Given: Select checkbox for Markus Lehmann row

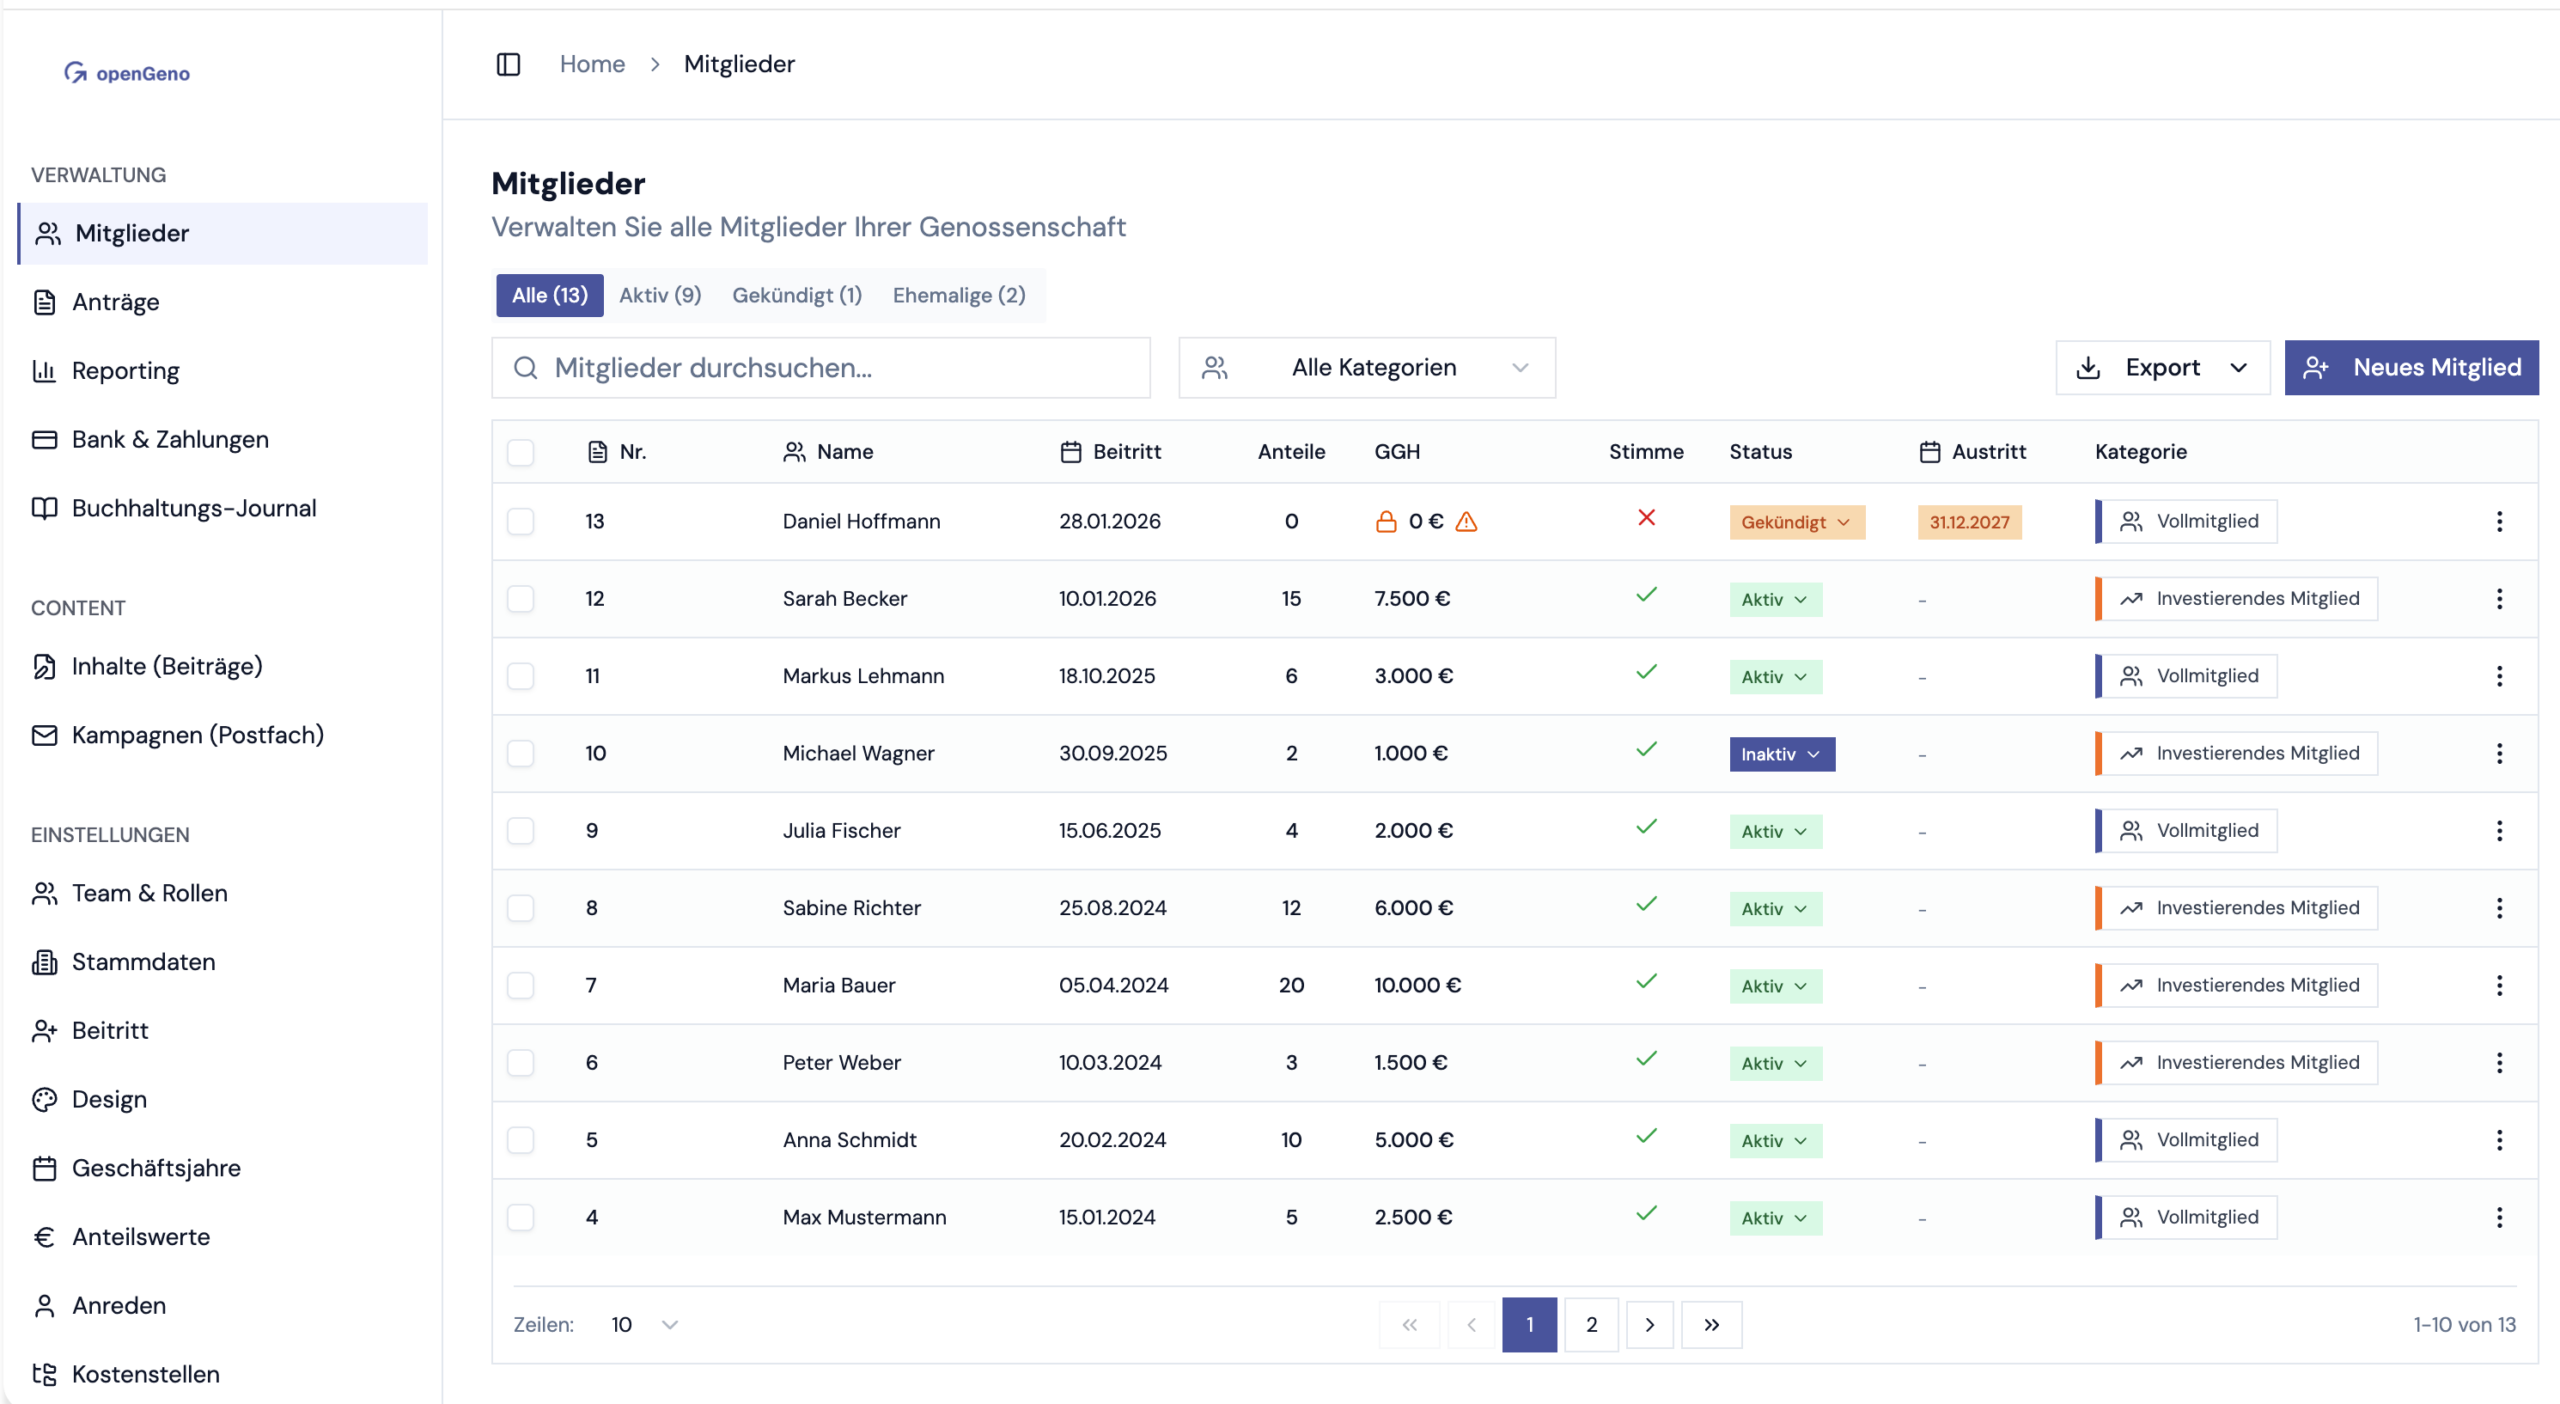Looking at the screenshot, I should [520, 676].
